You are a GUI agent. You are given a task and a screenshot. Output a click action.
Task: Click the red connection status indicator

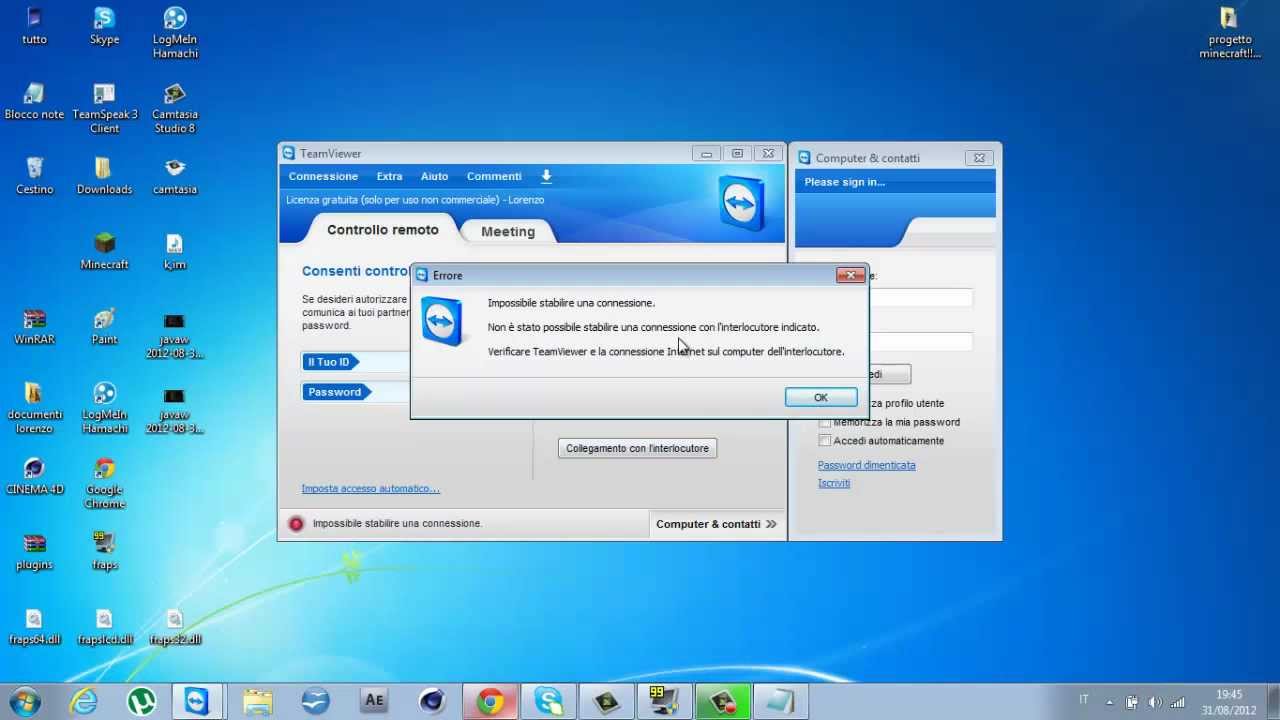pyautogui.click(x=295, y=524)
